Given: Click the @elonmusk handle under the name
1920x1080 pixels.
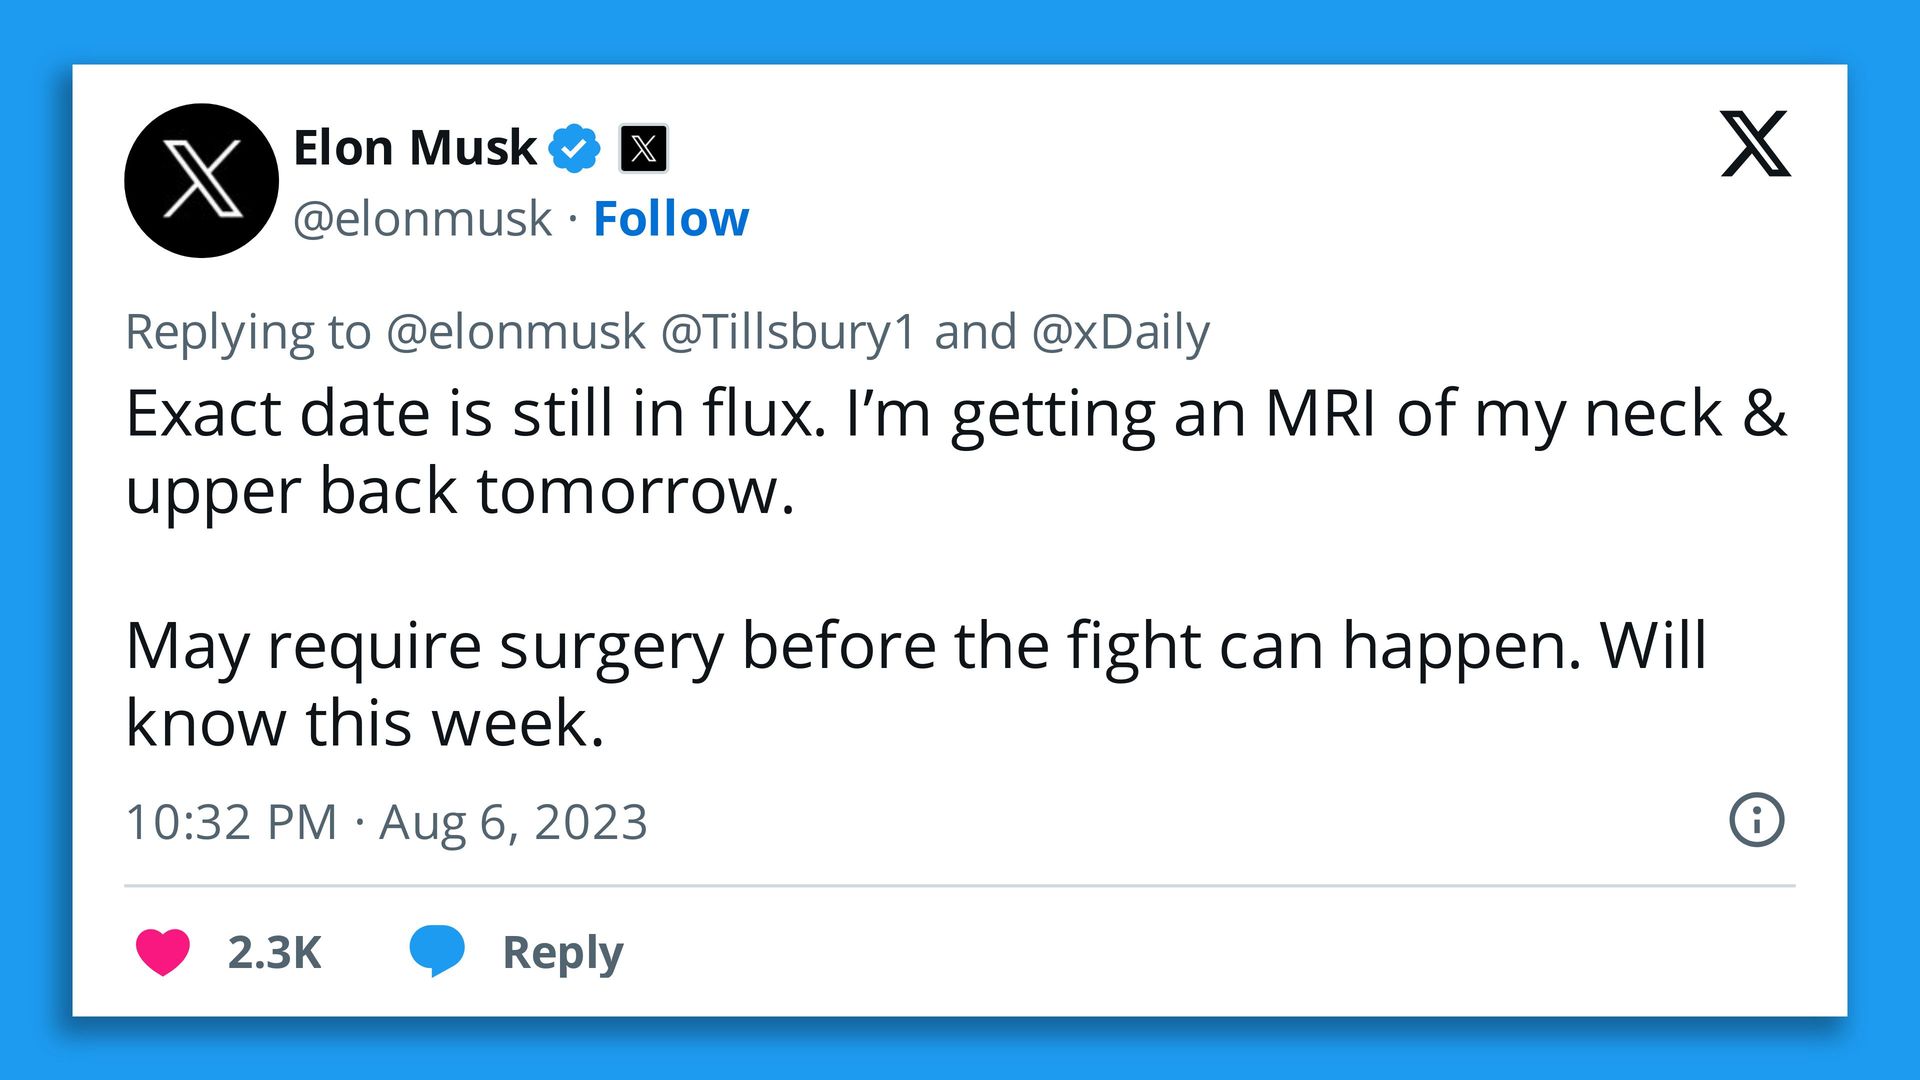Looking at the screenshot, I should coord(422,219).
